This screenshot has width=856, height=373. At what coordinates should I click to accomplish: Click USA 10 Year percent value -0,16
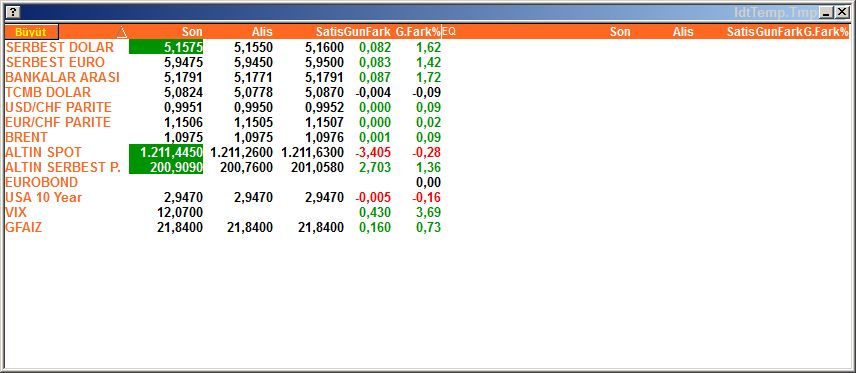click(x=427, y=197)
